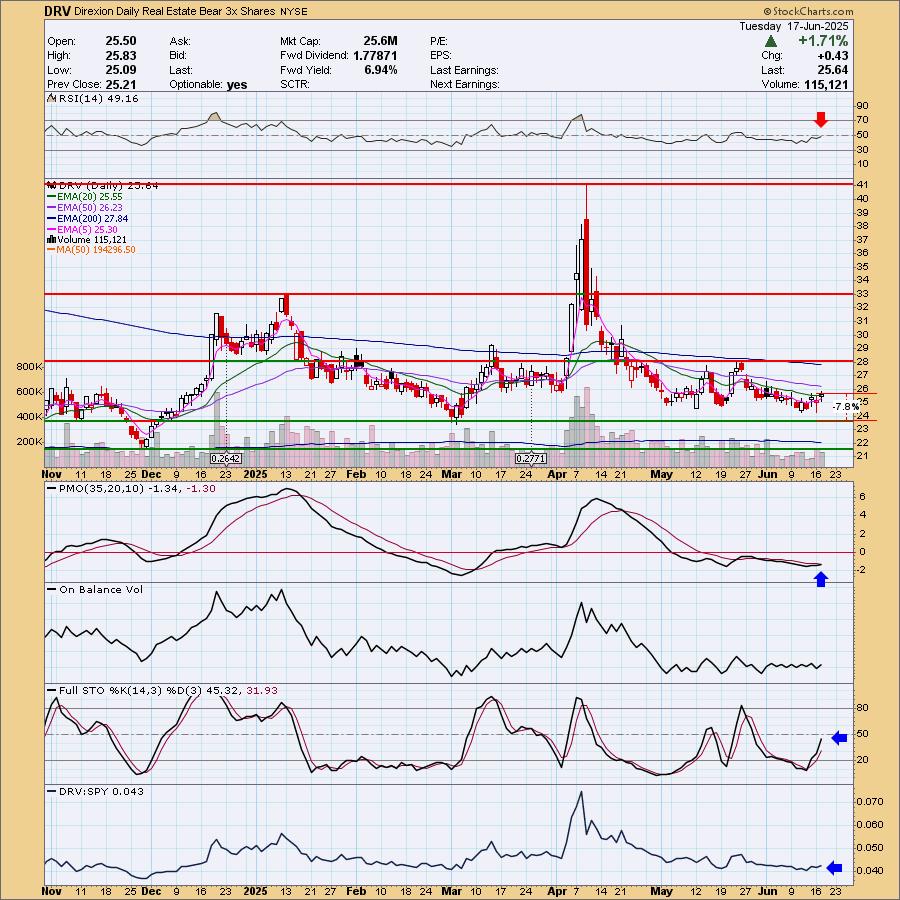Click the volume bars icon in legend
The image size is (900, 900).
pyautogui.click(x=51, y=239)
